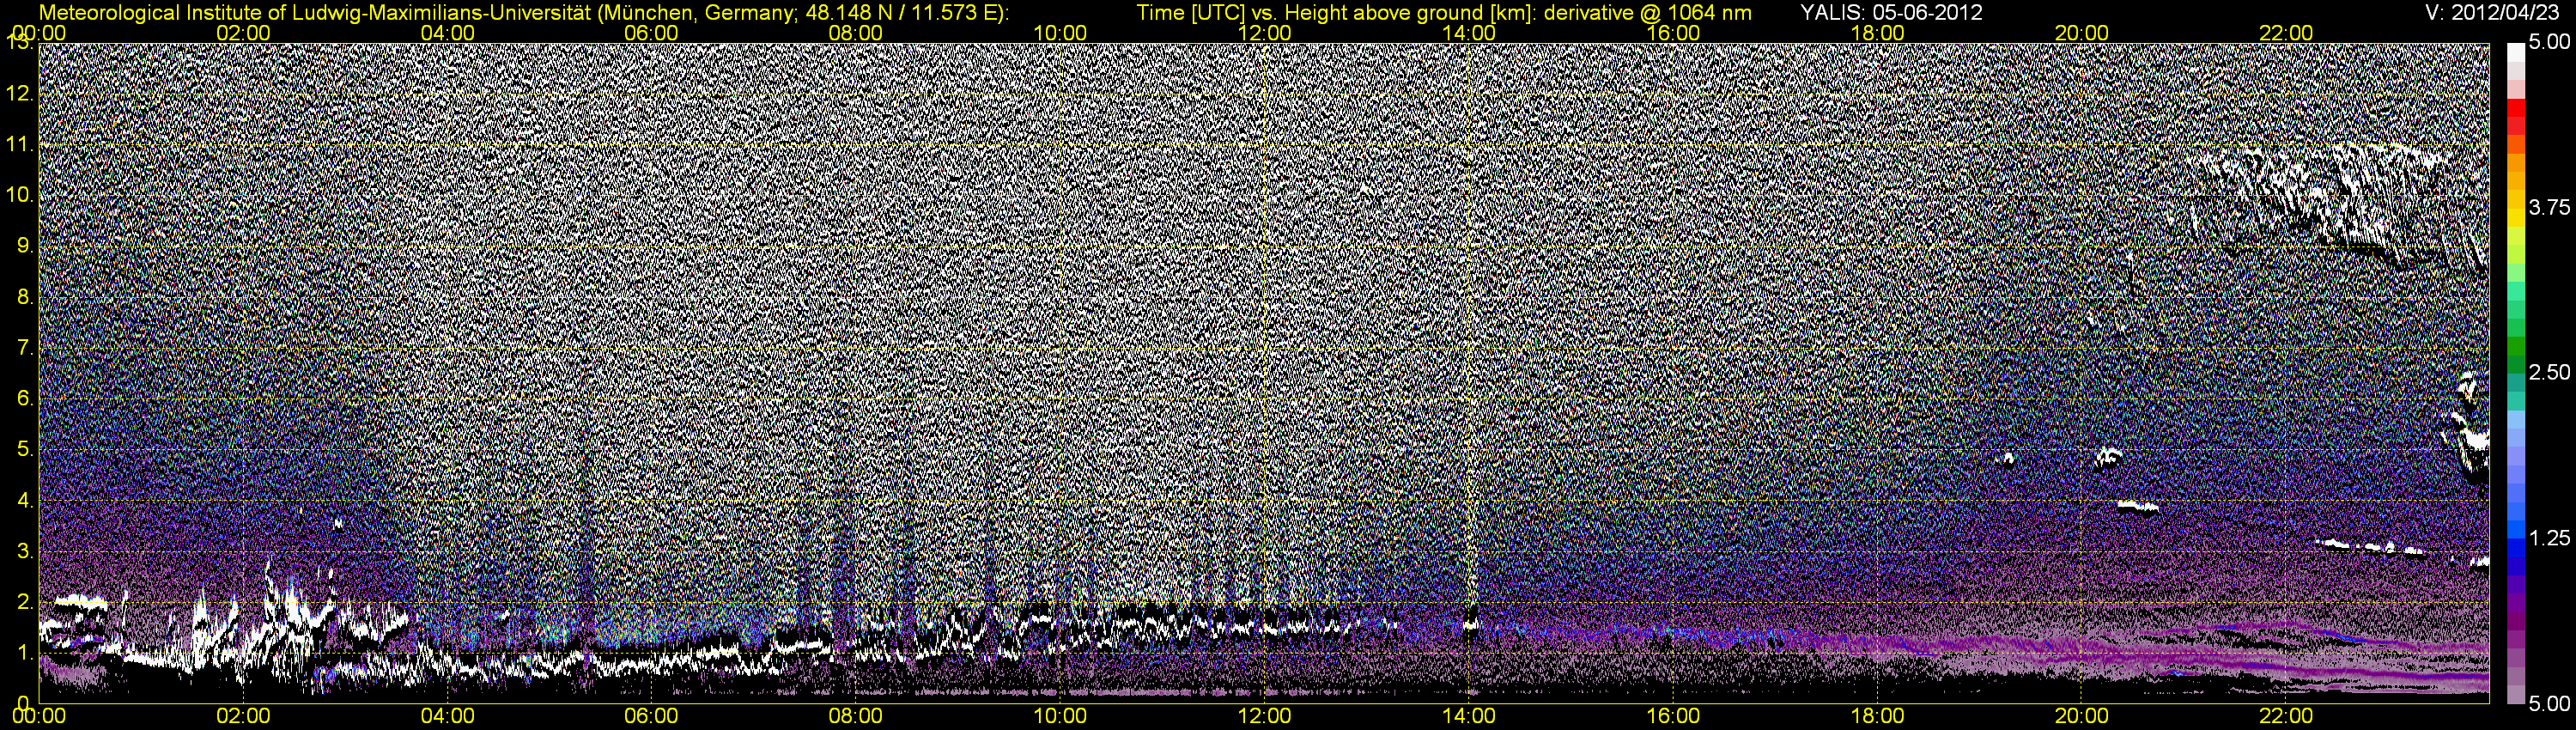Click the 'Time [UTC] vs. Height above ground' caption
The image size is (2576, 730).
(x=1444, y=13)
